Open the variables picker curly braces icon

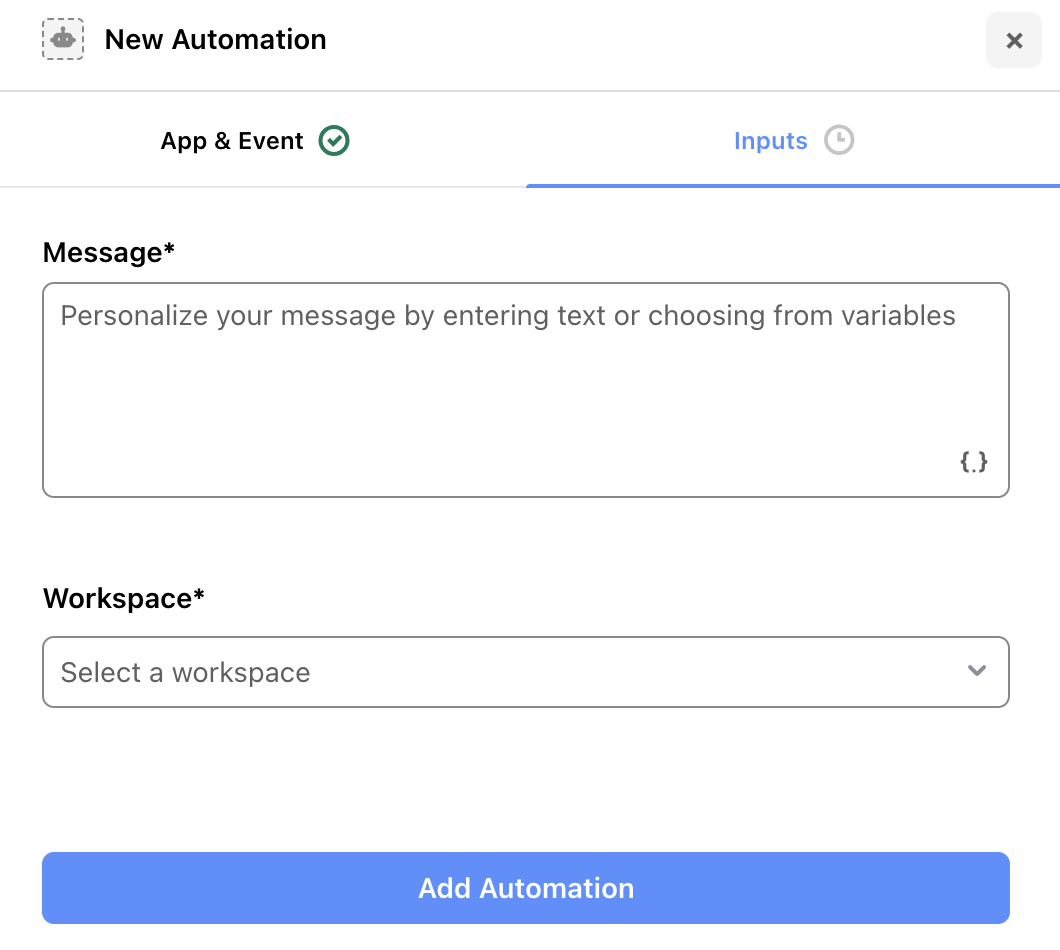tap(973, 462)
